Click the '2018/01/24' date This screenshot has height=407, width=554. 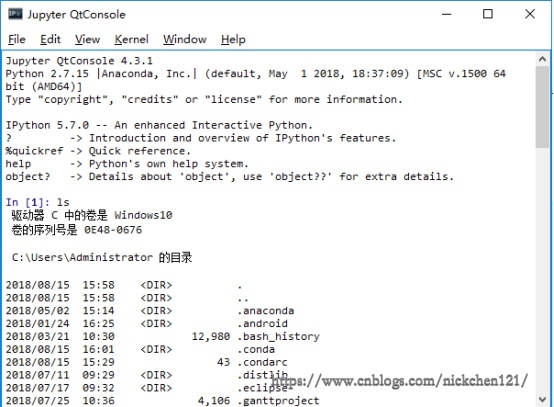(37, 324)
